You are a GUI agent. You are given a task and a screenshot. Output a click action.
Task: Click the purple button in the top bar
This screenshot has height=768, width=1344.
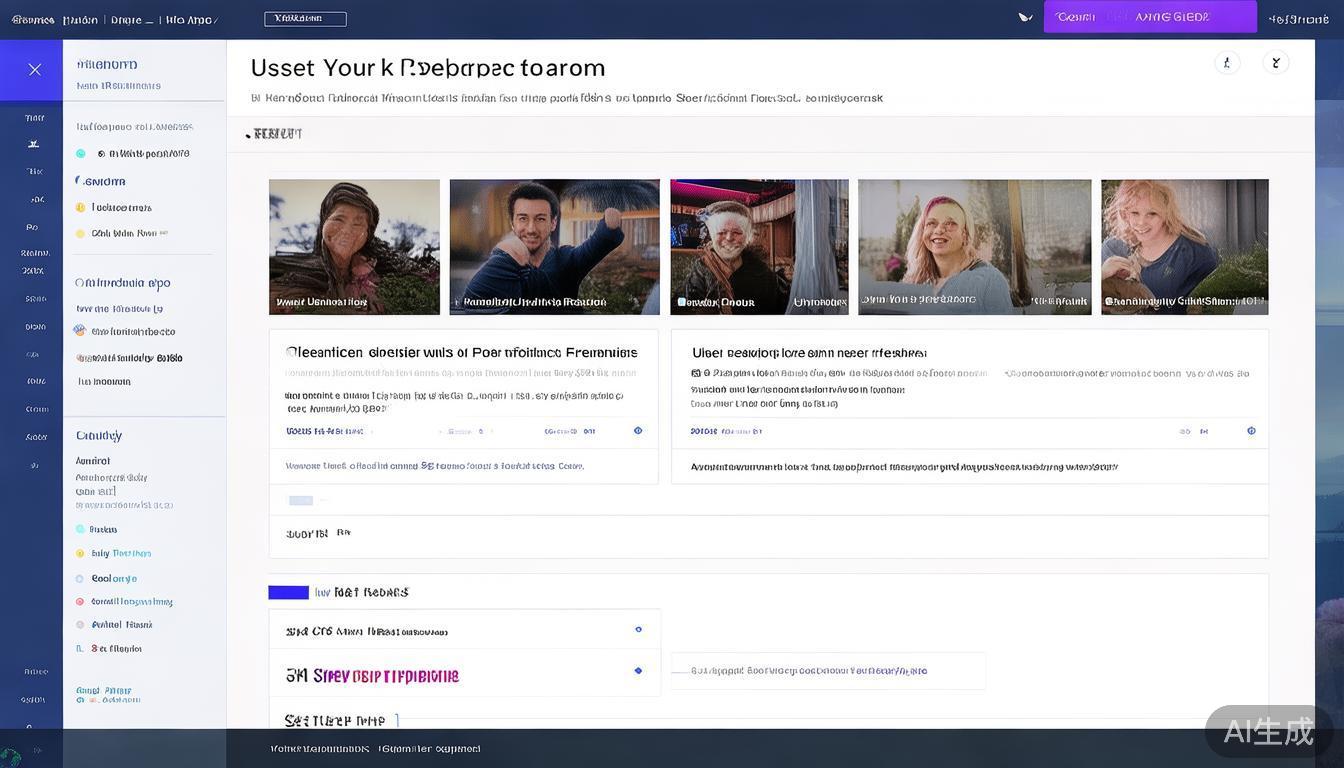1150,17
